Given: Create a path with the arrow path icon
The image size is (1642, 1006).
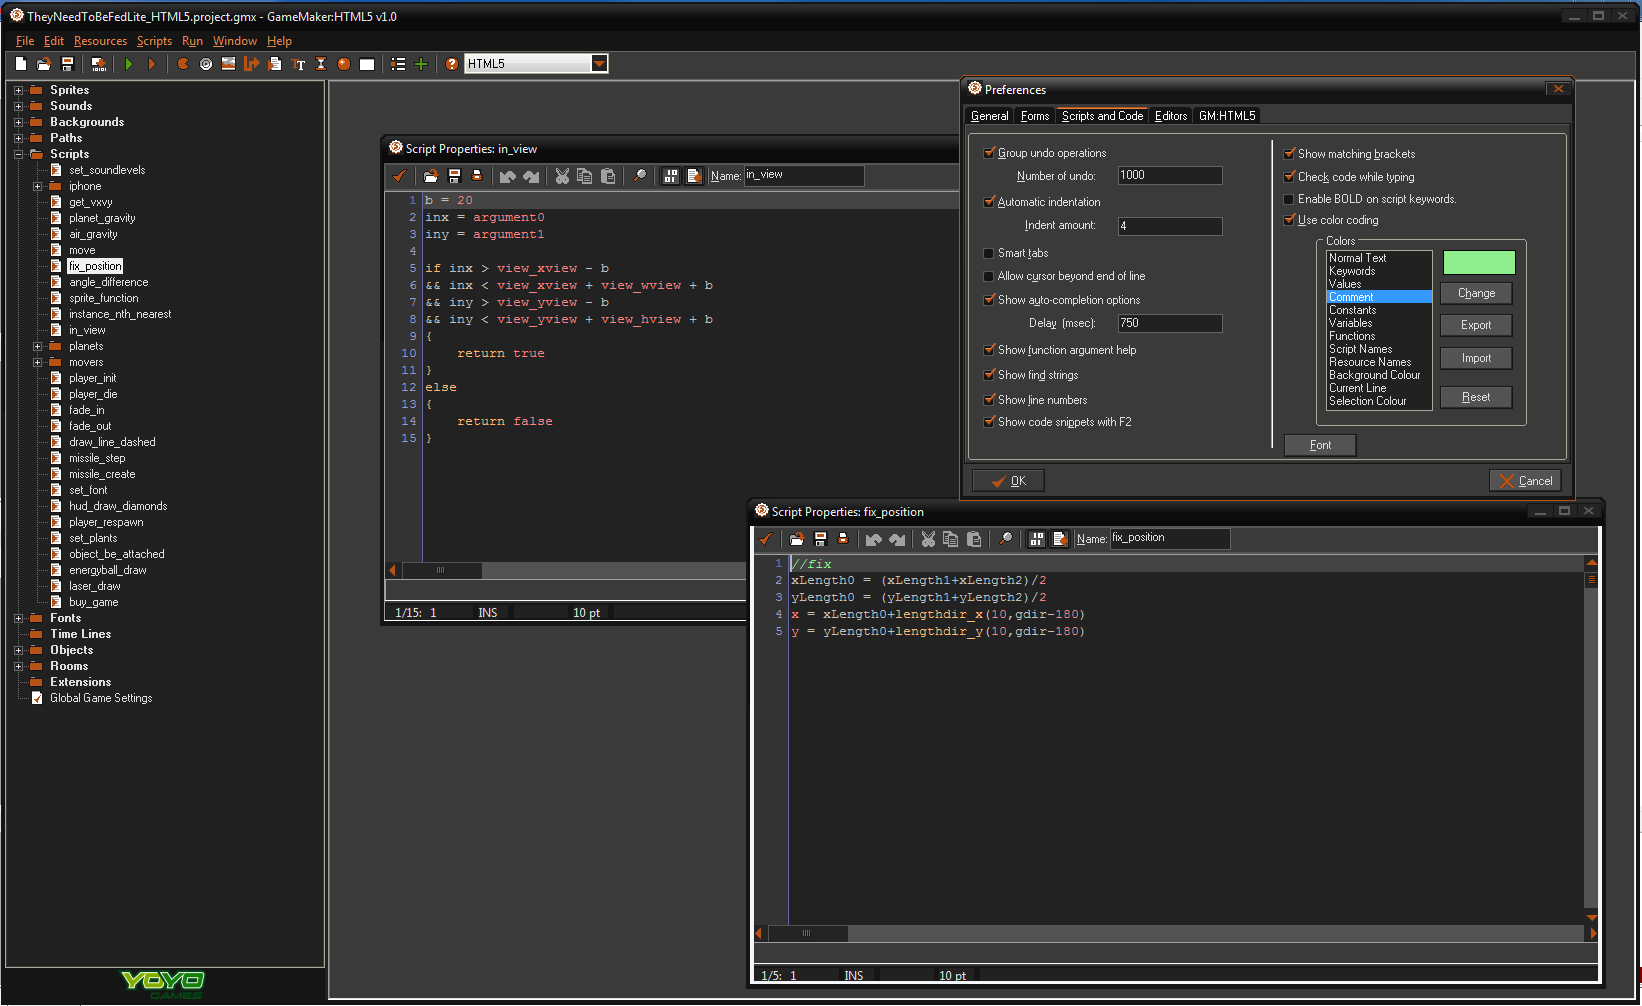Looking at the screenshot, I should click(251, 64).
